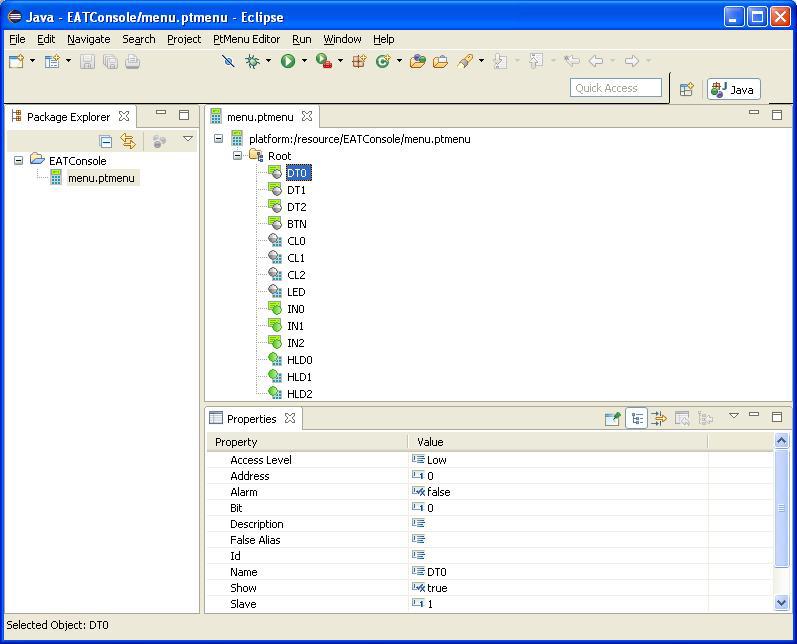Open the Properties view menu triangle
Screen dimensions: 797x644
click(x=733, y=416)
